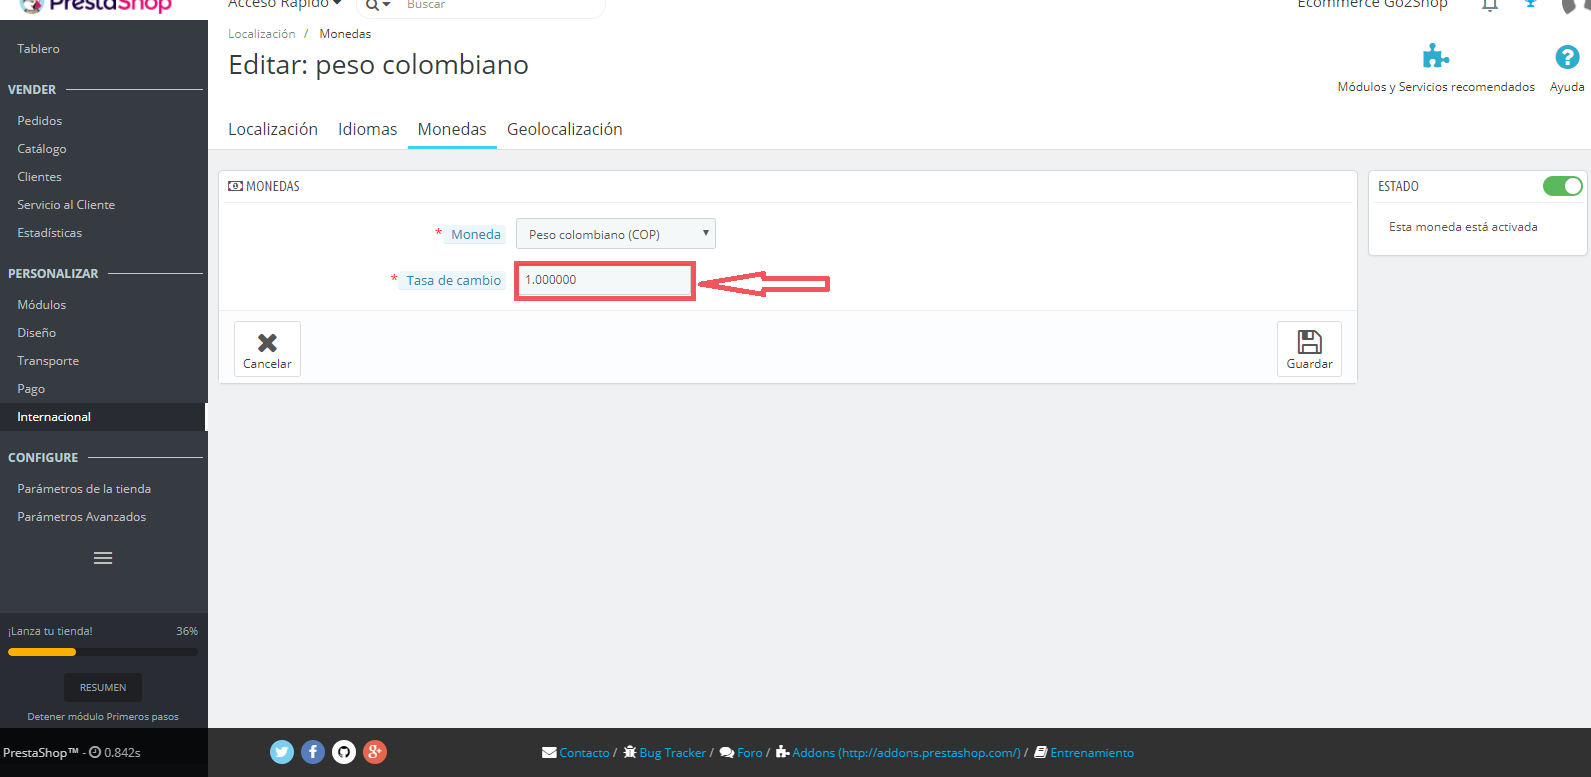Open Servicio al Cliente in sidebar

[66, 204]
